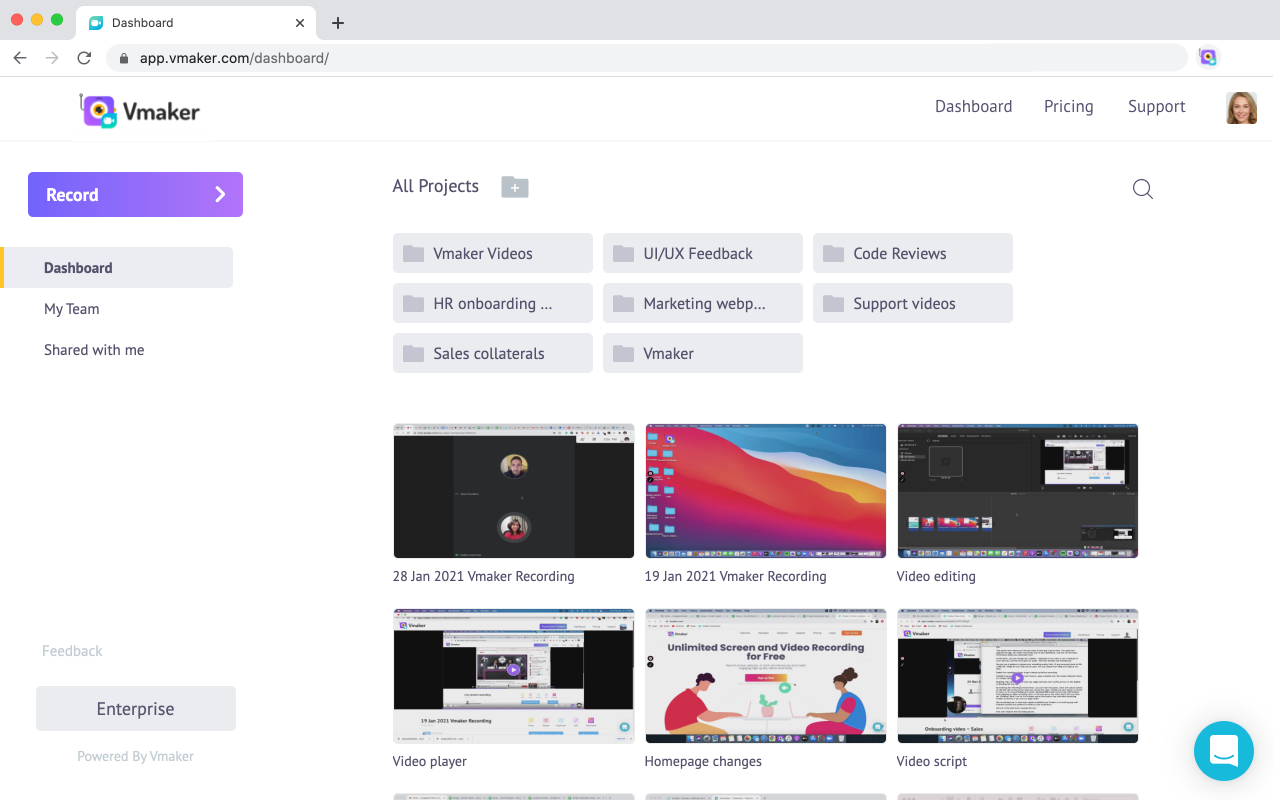Click the Feedback link
1280x800 pixels.
click(x=72, y=651)
